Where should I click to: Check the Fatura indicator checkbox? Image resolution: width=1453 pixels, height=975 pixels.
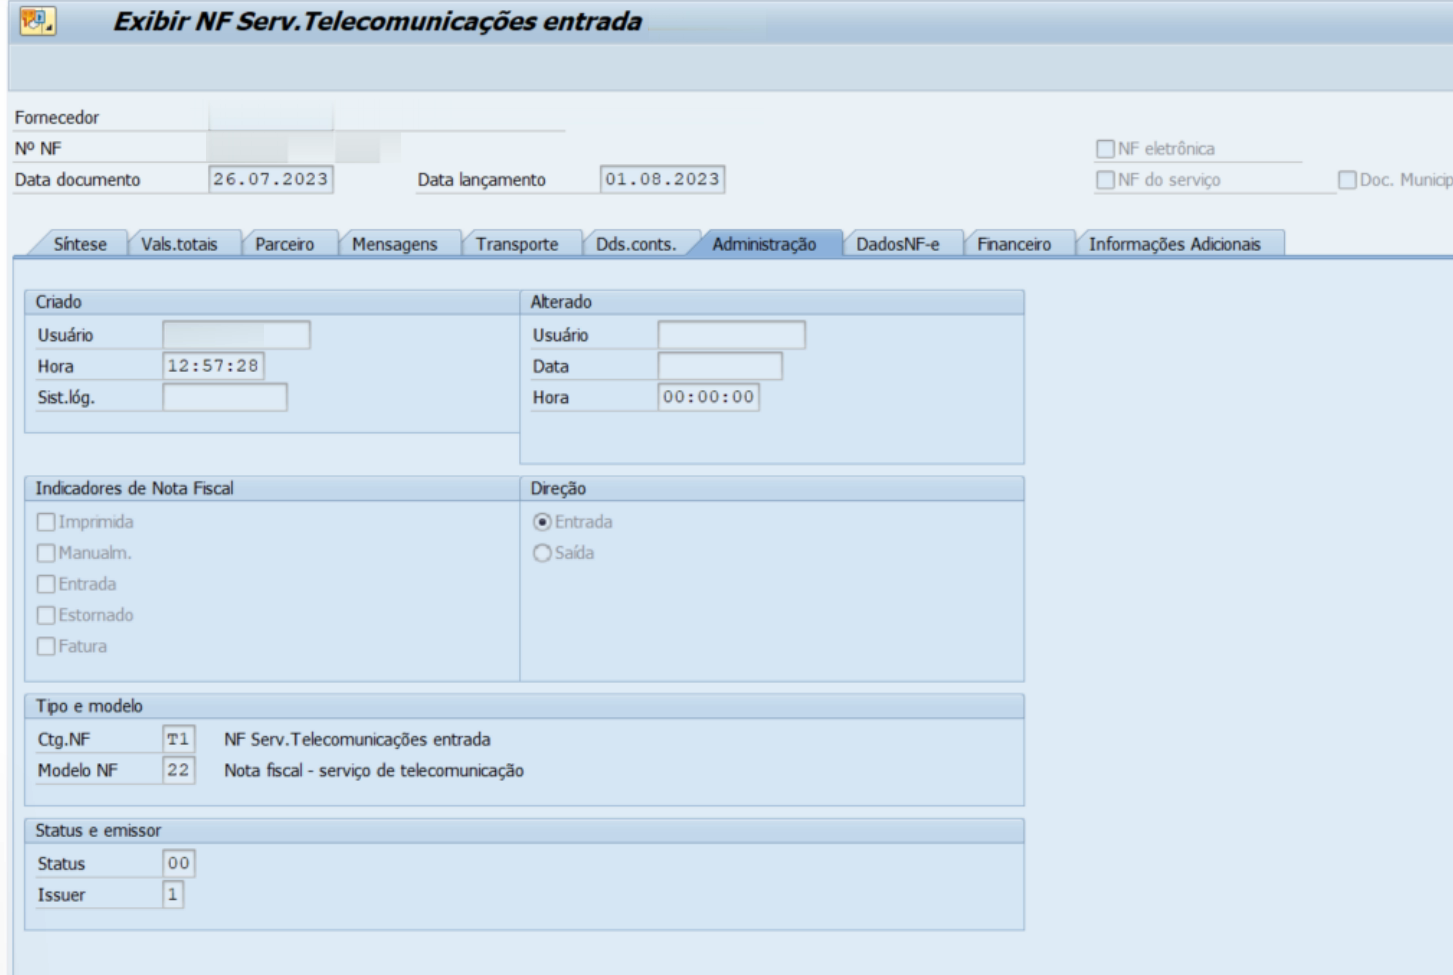(46, 646)
